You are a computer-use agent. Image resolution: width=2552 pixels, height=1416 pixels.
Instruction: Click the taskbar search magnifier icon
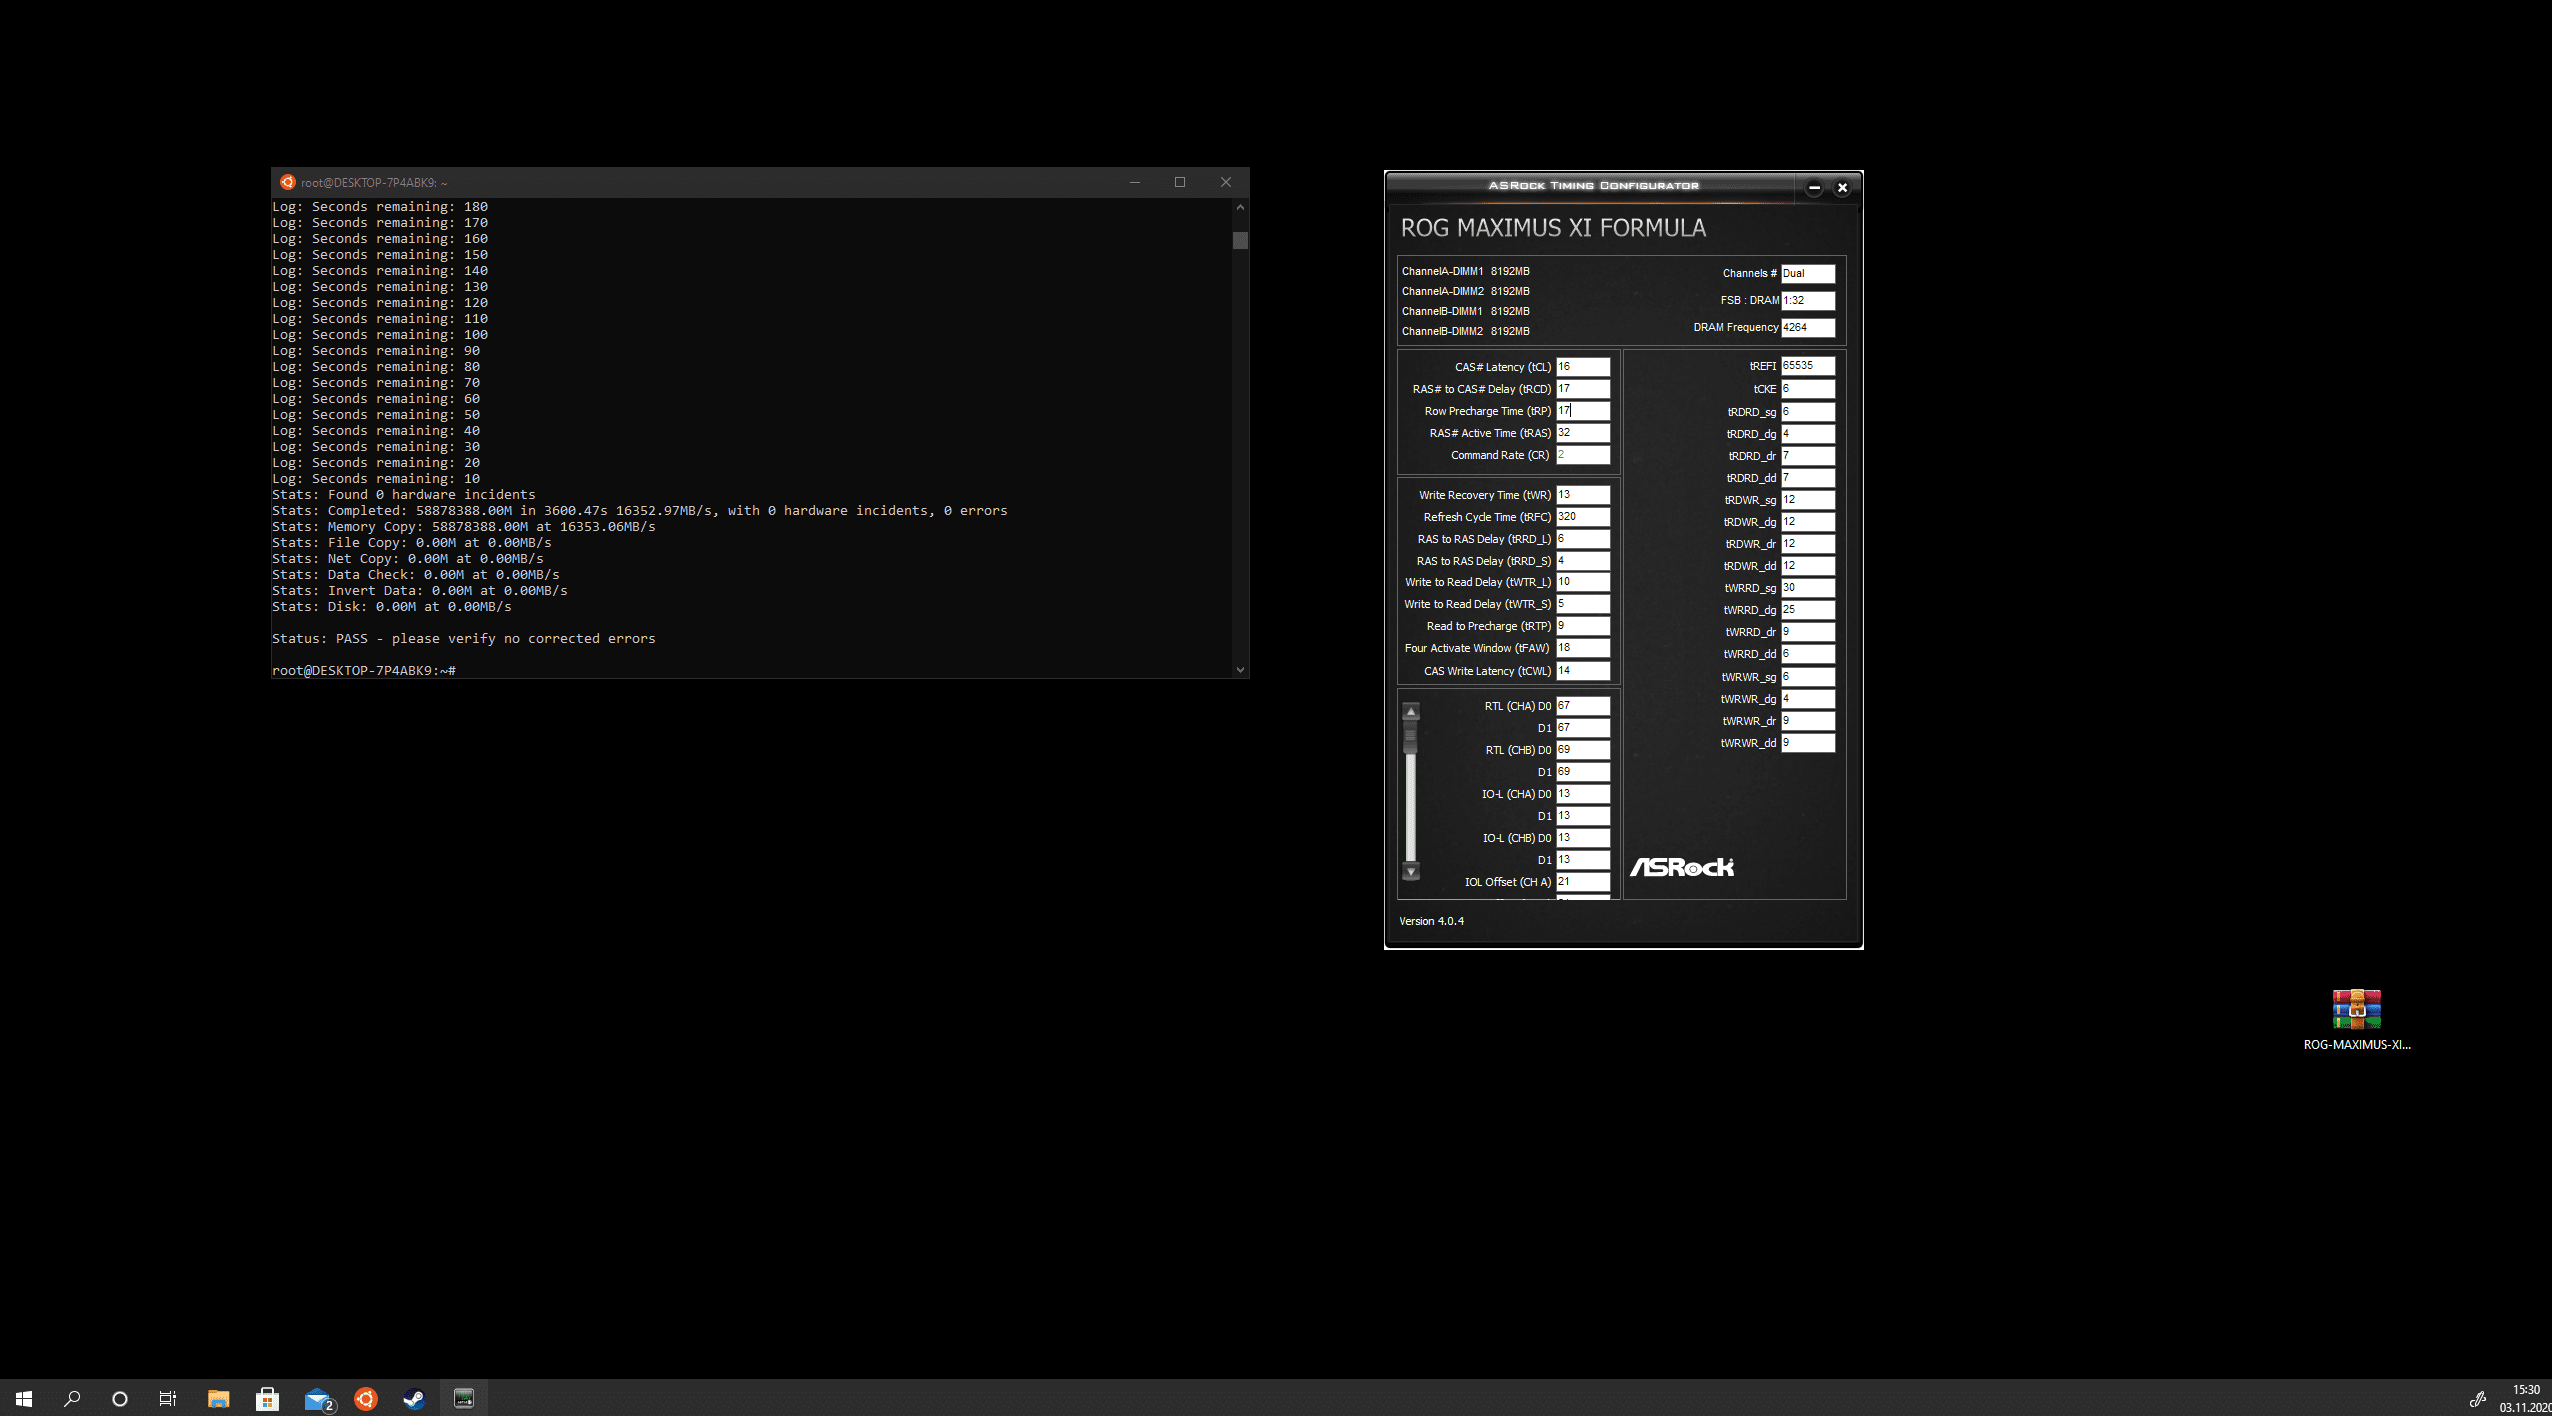72,1398
